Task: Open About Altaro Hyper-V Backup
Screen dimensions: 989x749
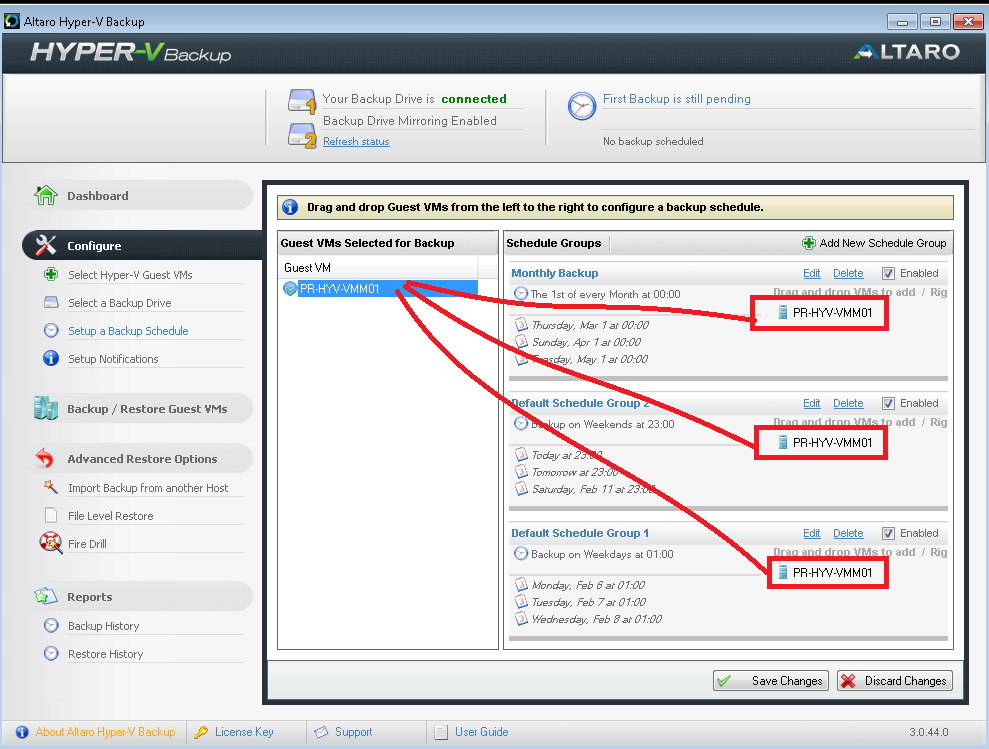Action: click(105, 732)
